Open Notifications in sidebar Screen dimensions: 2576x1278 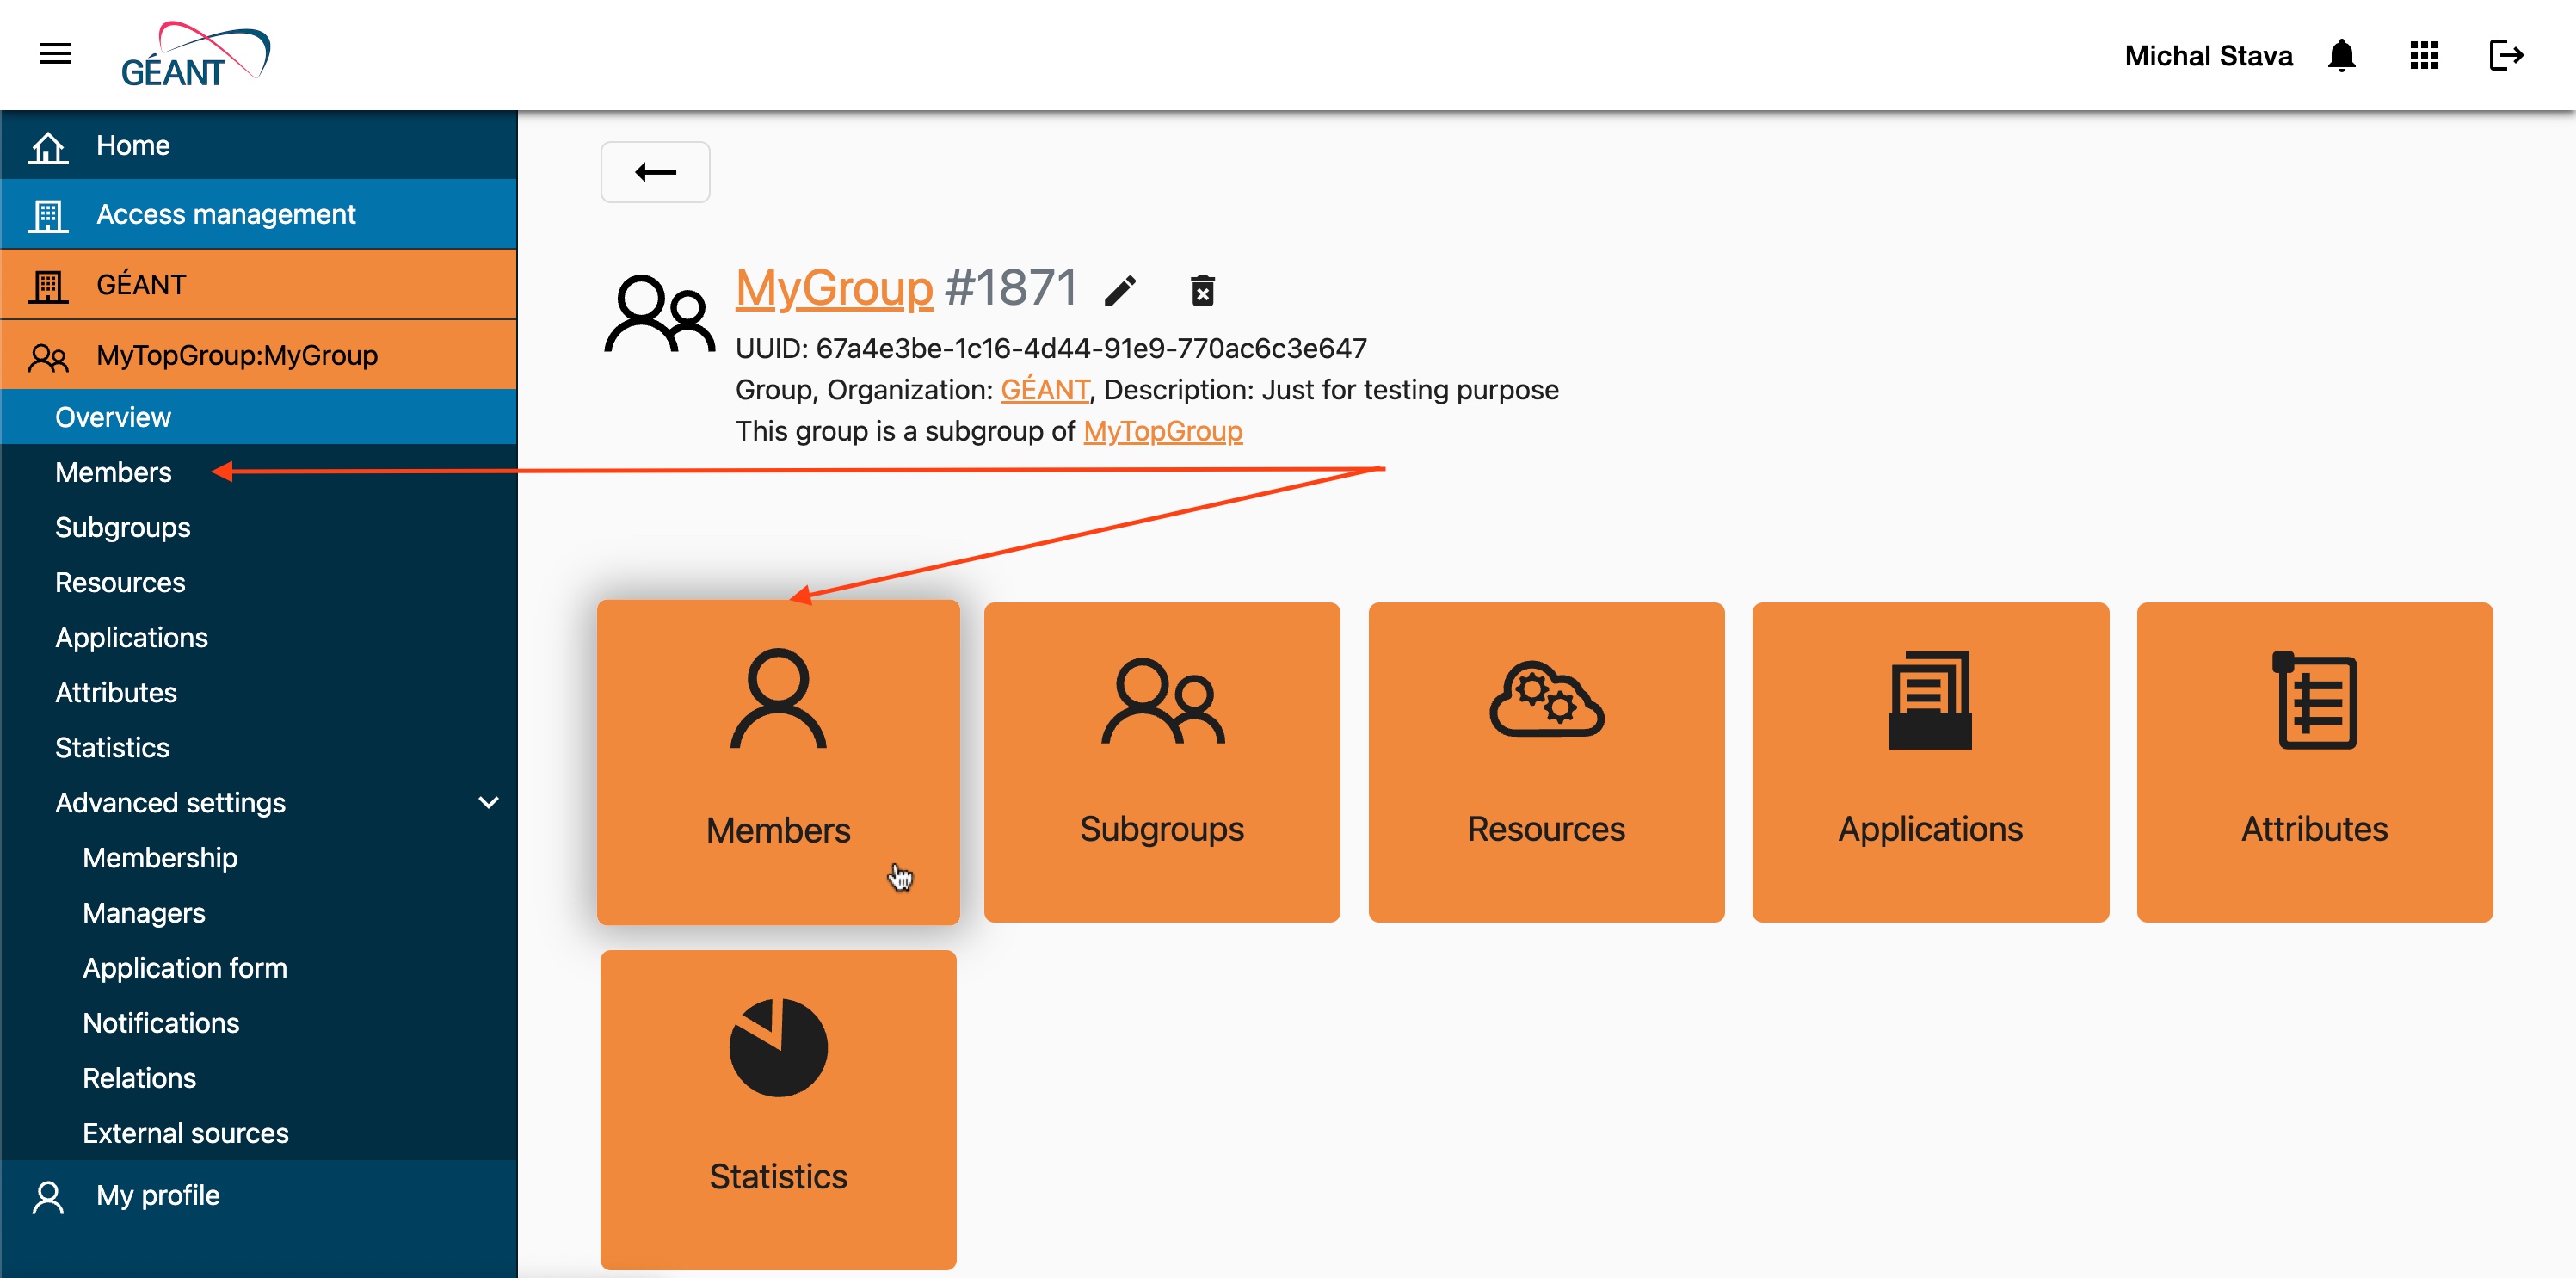(259, 1023)
